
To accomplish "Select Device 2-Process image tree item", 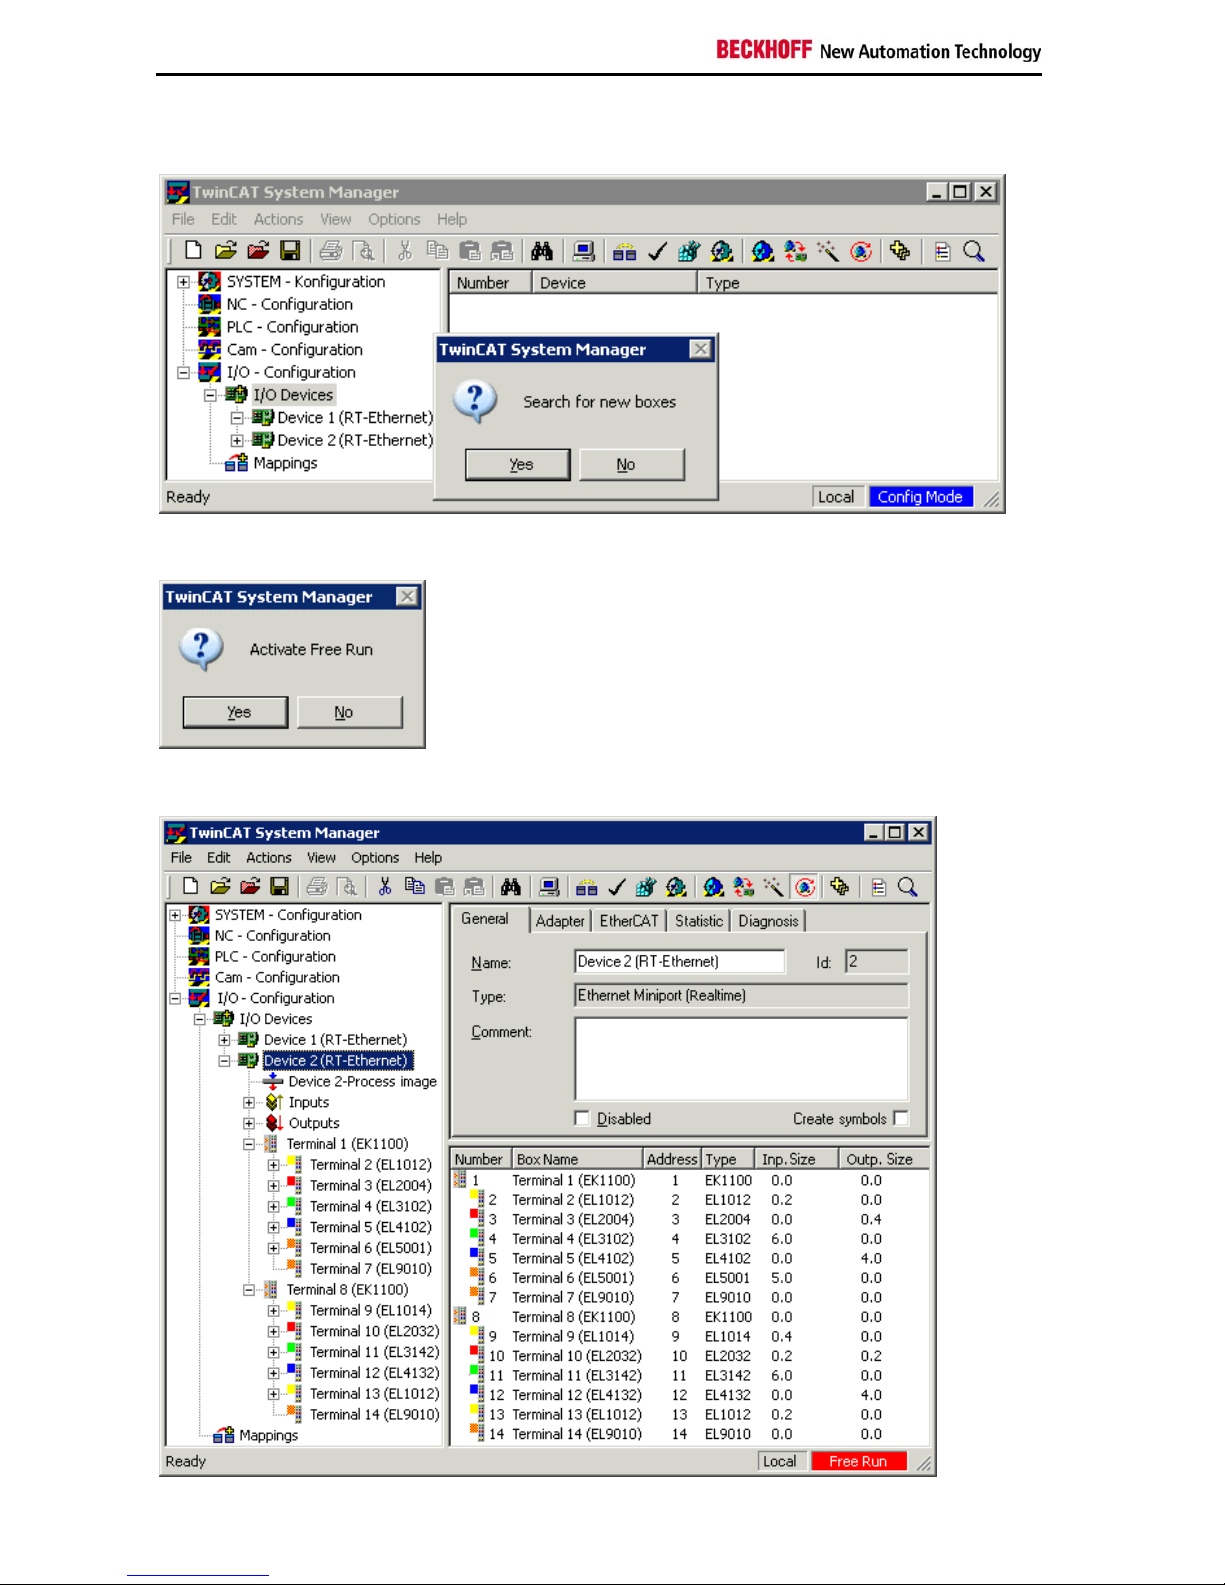I will point(362,1081).
